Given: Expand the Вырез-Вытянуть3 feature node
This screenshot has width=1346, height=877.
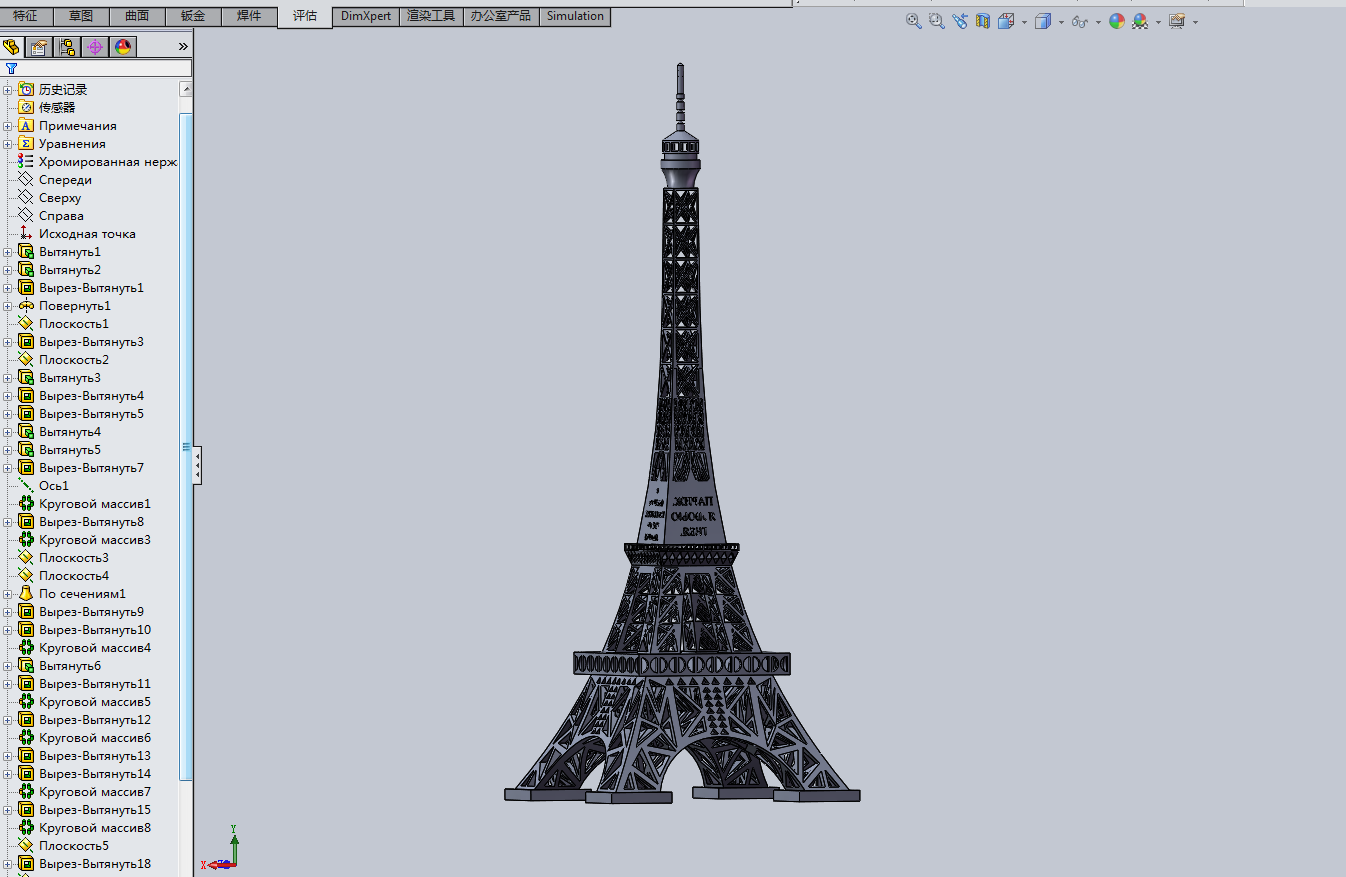Looking at the screenshot, I should point(8,342).
